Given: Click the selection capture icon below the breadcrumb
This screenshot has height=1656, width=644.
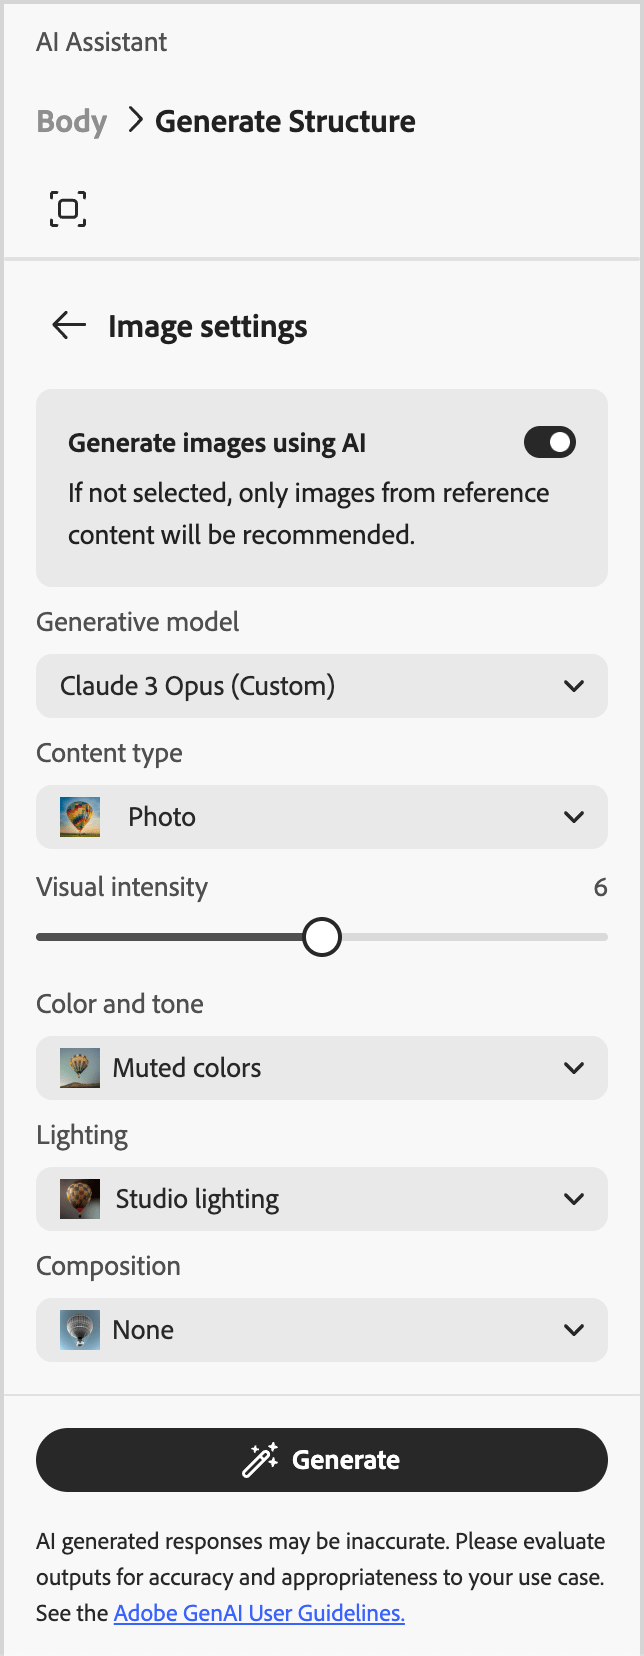Looking at the screenshot, I should [67, 209].
